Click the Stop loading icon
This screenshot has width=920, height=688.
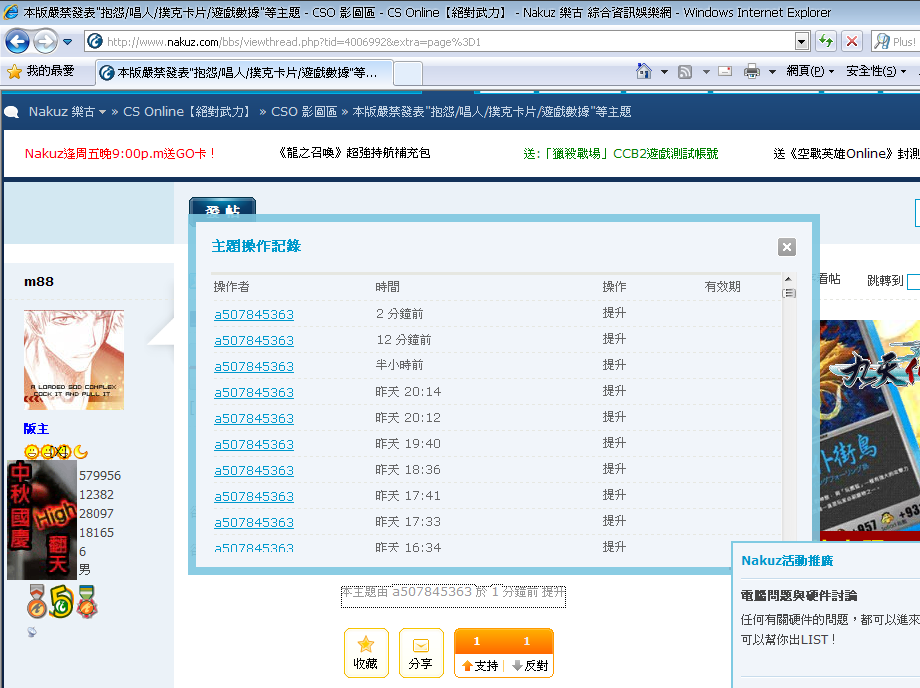coord(852,41)
